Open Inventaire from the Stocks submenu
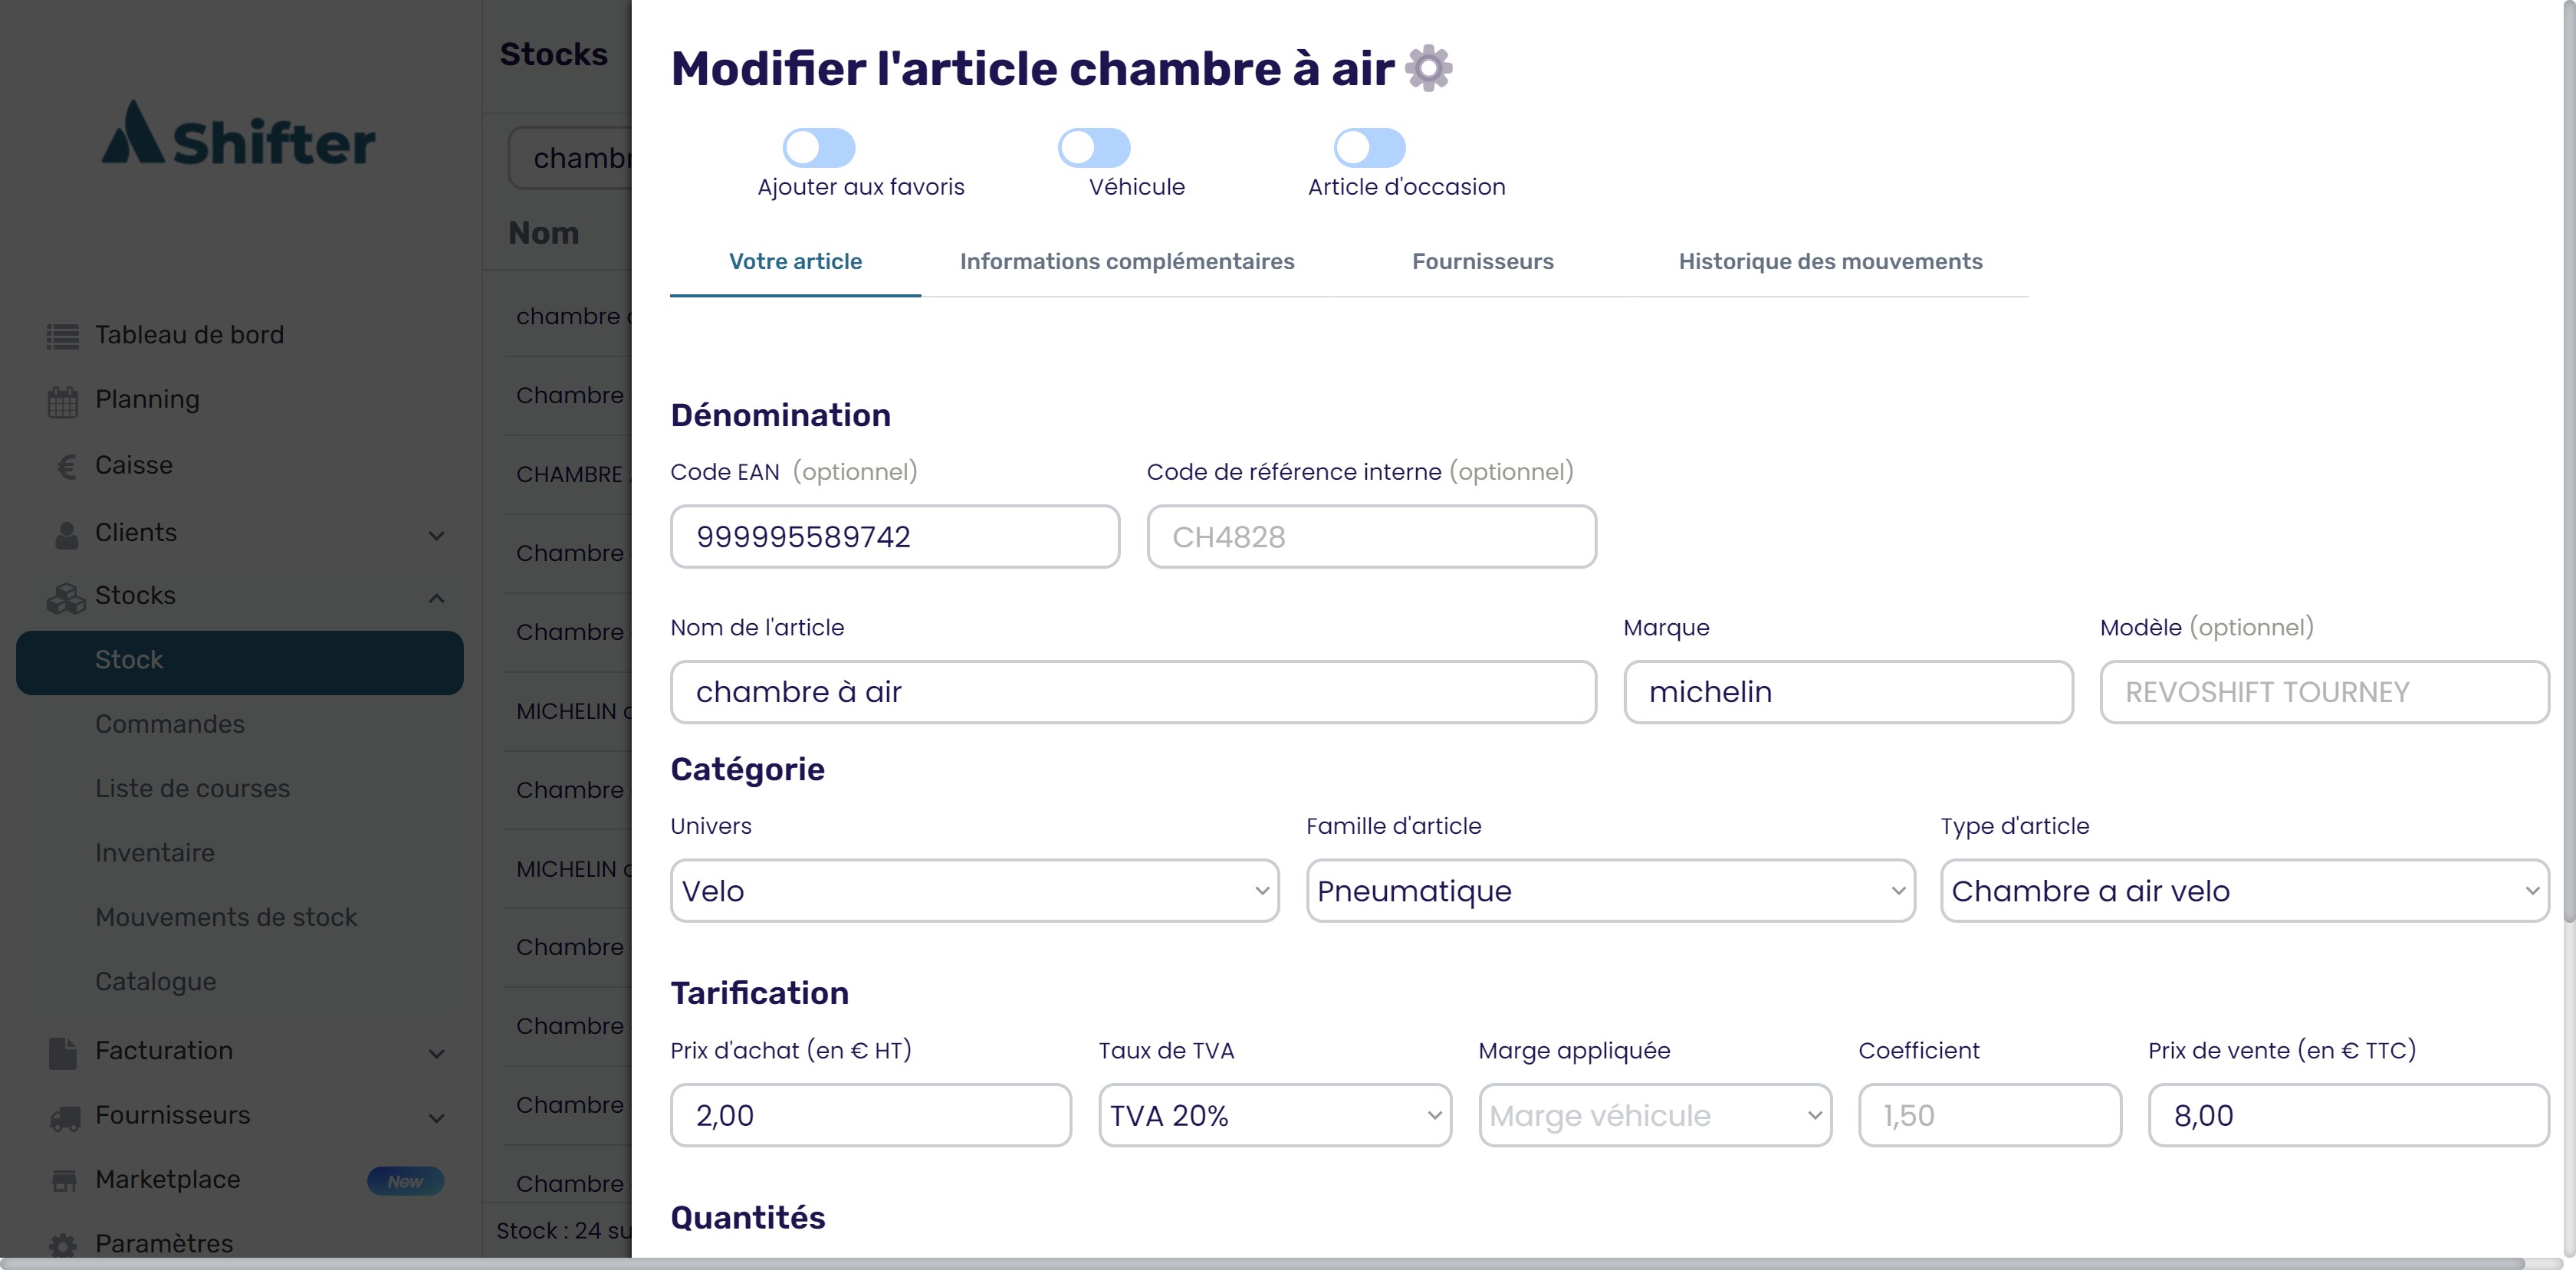This screenshot has height=1270, width=2576. point(155,853)
